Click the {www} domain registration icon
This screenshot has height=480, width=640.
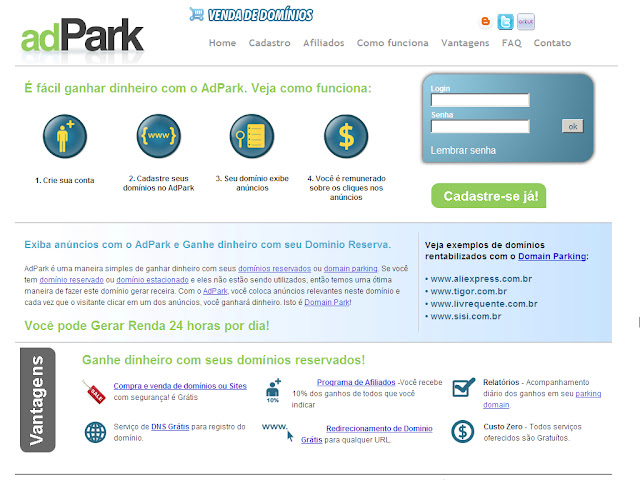point(159,136)
